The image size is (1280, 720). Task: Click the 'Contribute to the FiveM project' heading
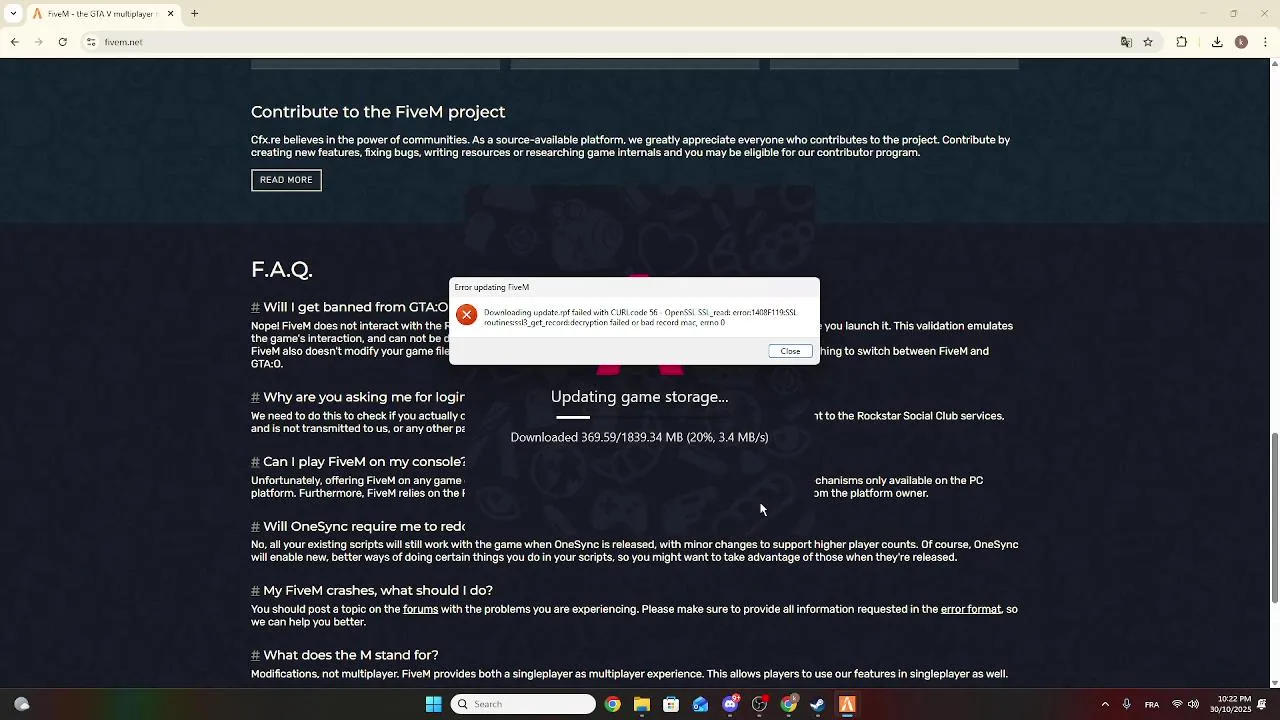378,112
